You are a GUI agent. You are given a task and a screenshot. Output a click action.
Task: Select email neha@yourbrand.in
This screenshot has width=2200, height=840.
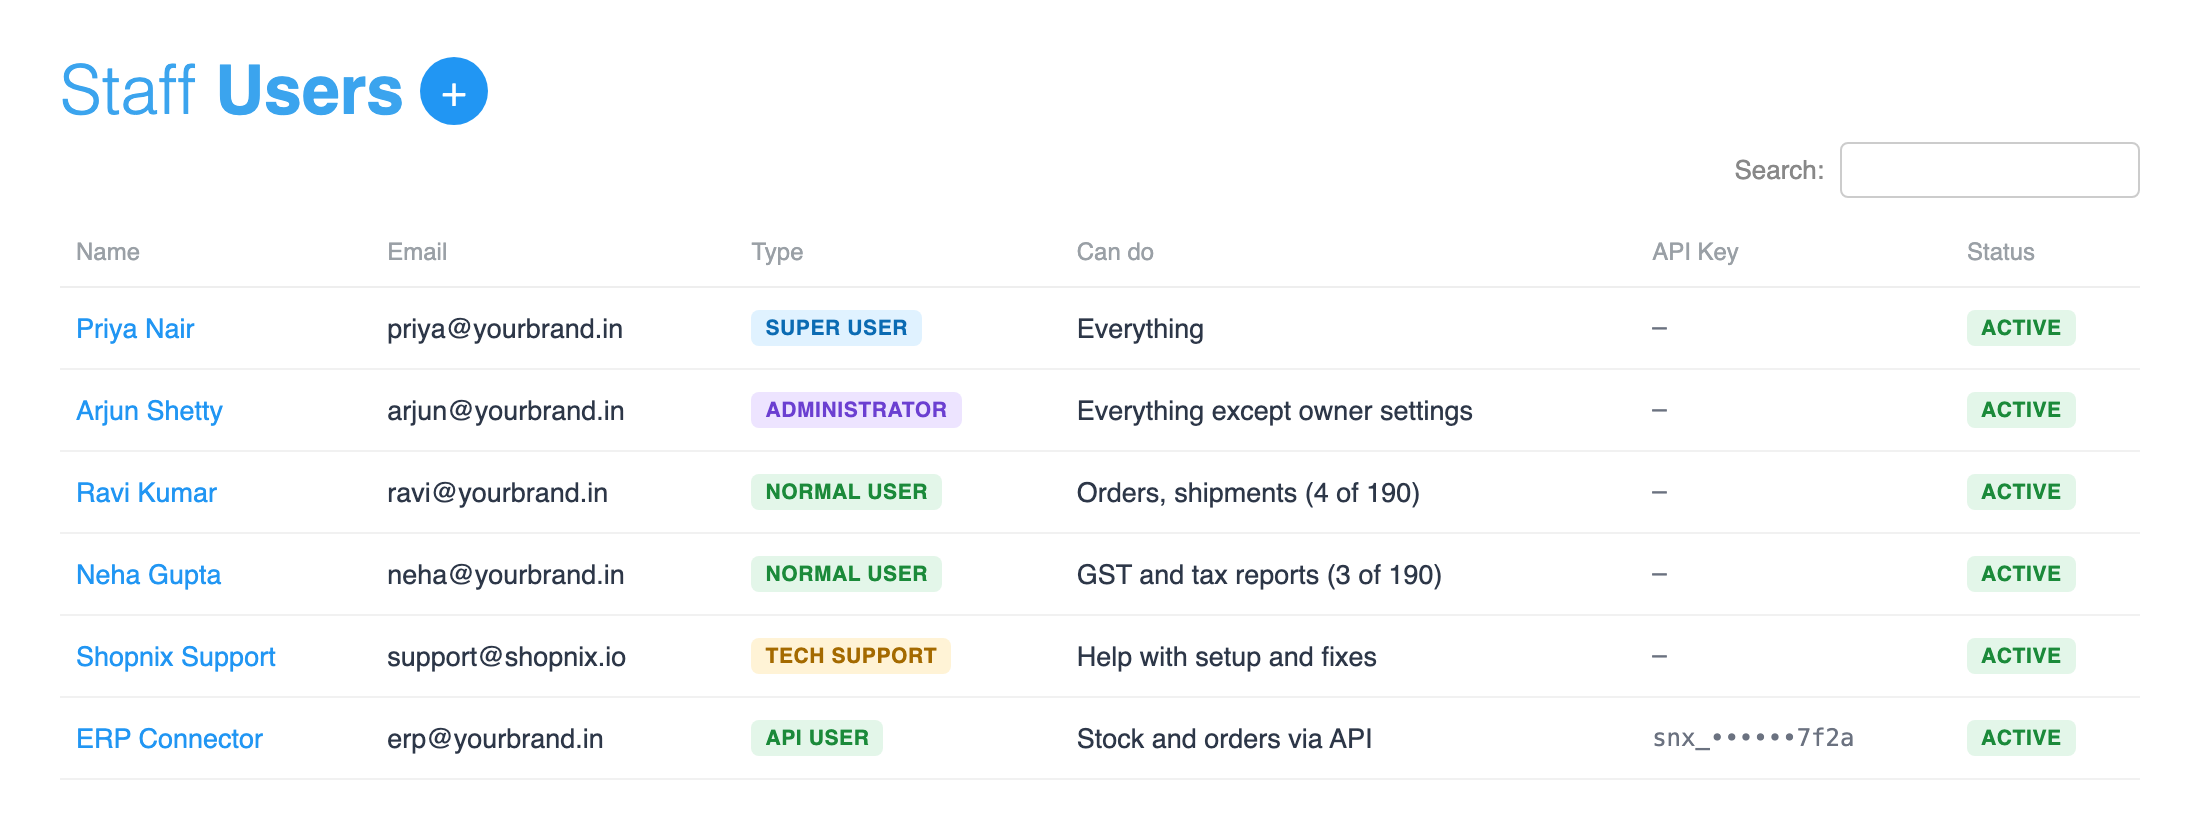tap(506, 575)
